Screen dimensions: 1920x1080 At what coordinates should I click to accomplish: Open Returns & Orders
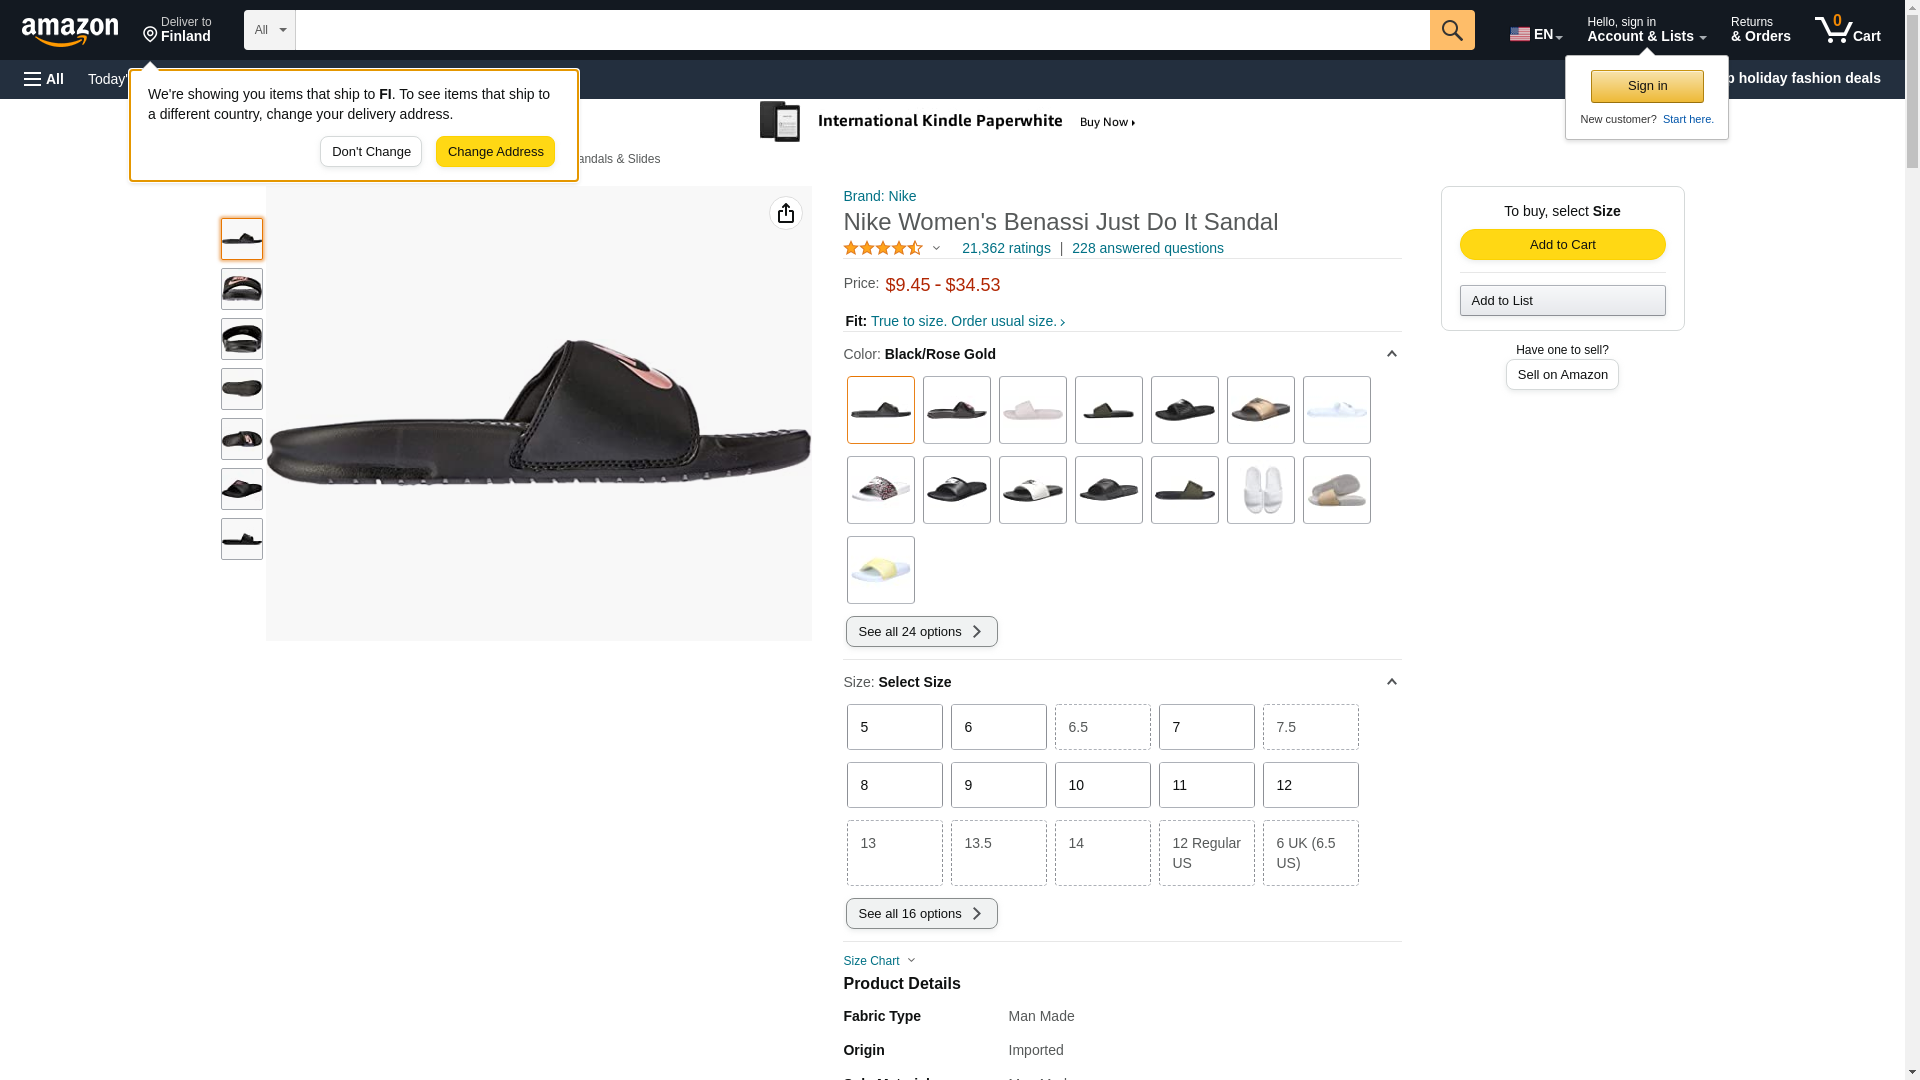pyautogui.click(x=1760, y=30)
